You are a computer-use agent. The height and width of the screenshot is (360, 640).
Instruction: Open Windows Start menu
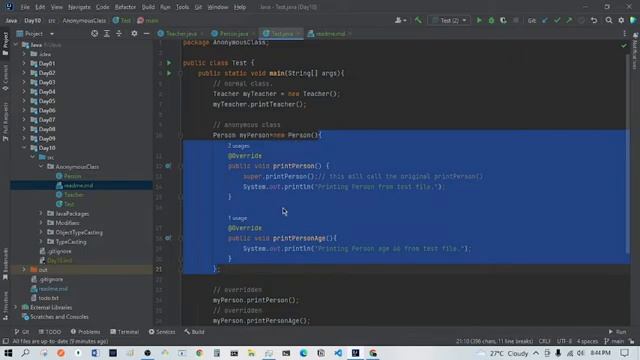pyautogui.click(x=8, y=353)
